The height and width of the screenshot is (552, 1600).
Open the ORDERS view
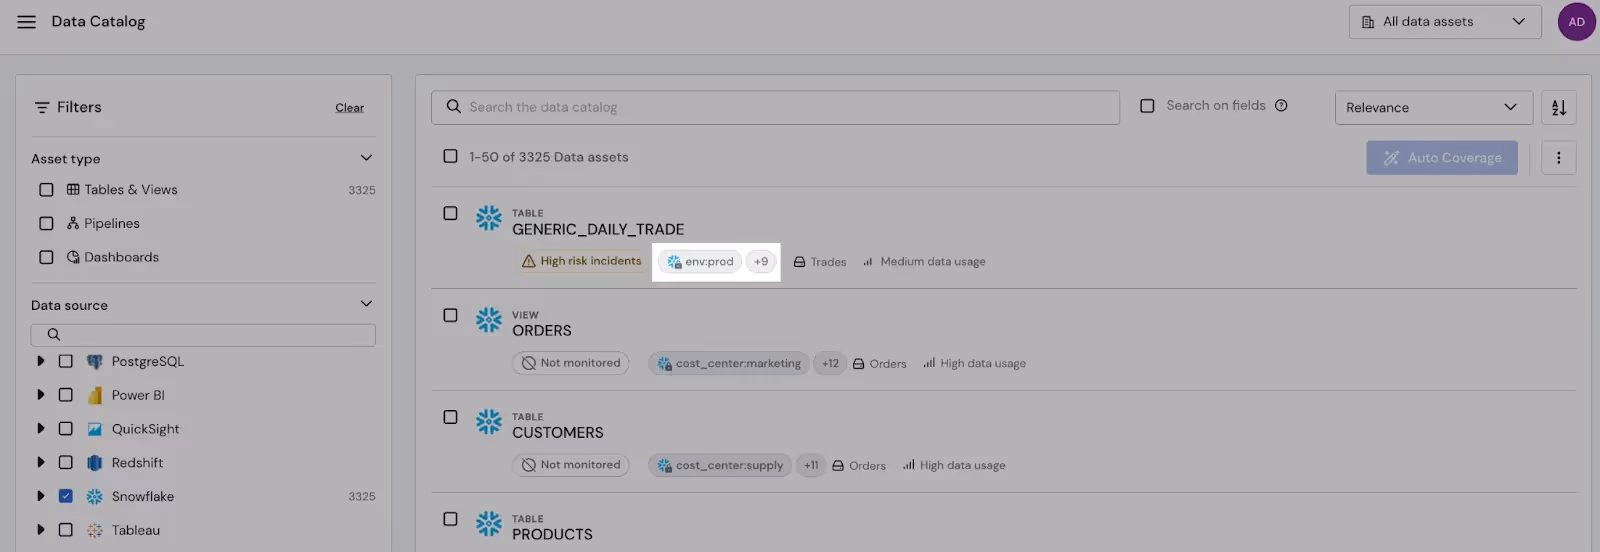[542, 331]
